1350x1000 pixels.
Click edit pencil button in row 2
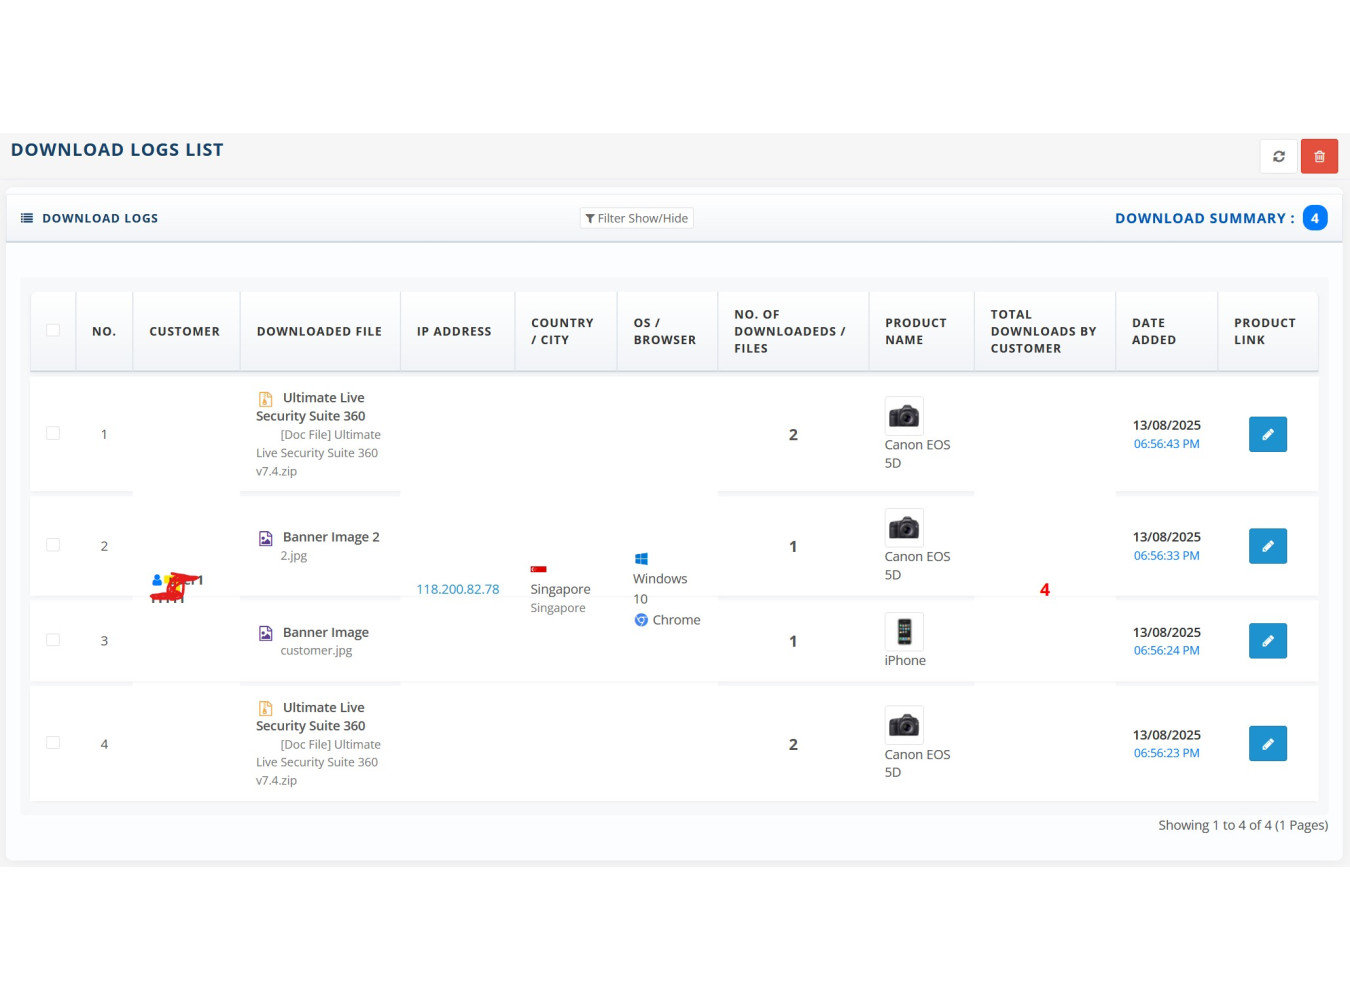(1267, 546)
